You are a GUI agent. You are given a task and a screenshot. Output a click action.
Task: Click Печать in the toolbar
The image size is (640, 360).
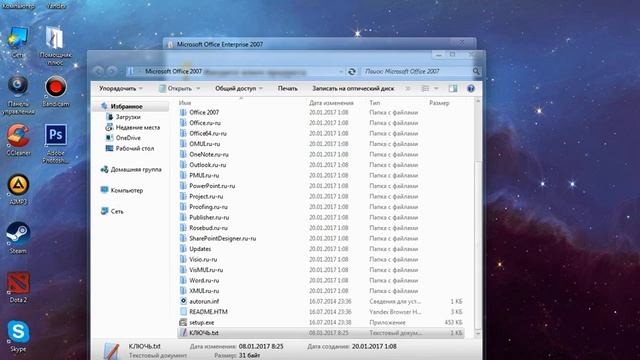(x=287, y=89)
